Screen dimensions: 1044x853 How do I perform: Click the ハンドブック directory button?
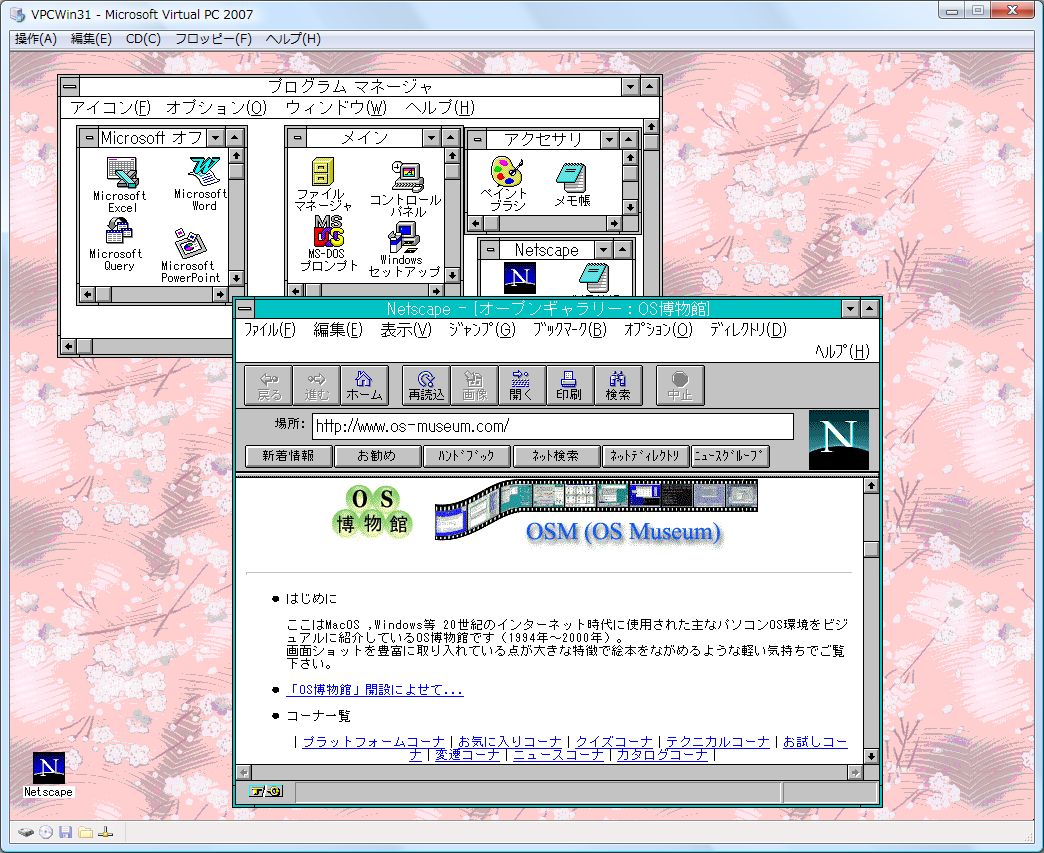(x=467, y=456)
